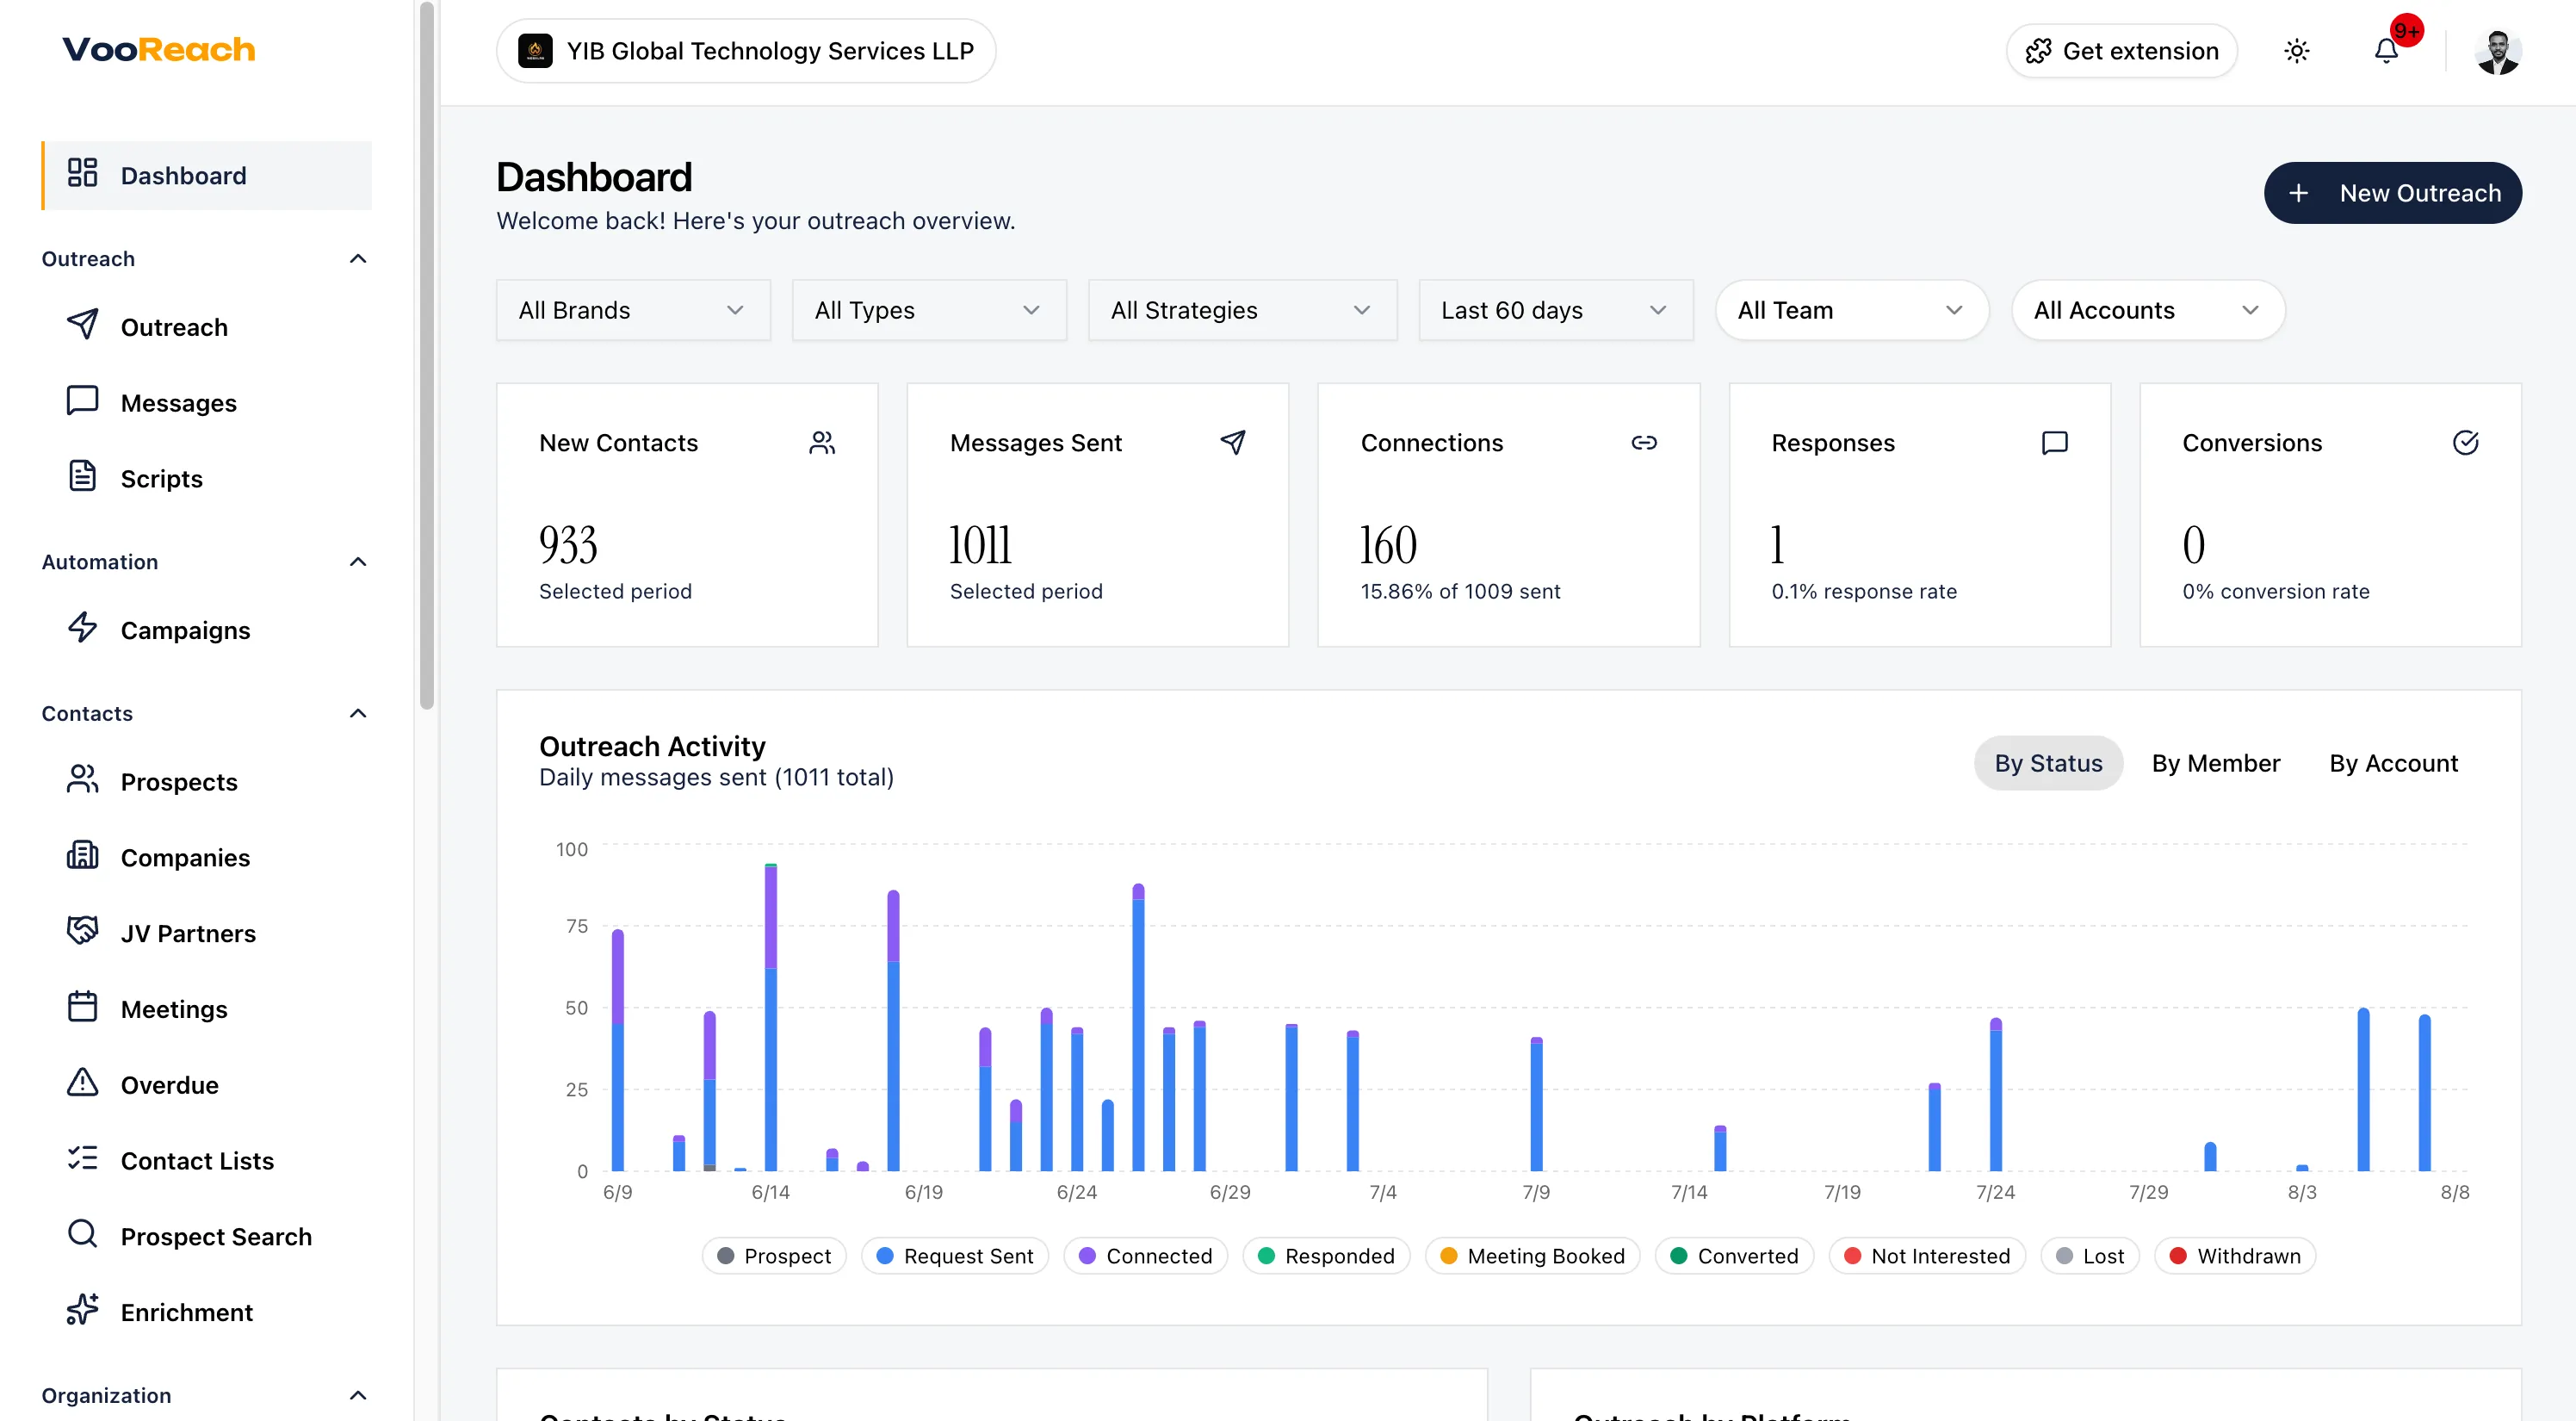Click the Outreach paper-plane icon
Image resolution: width=2576 pixels, height=1421 pixels.
(x=82, y=325)
